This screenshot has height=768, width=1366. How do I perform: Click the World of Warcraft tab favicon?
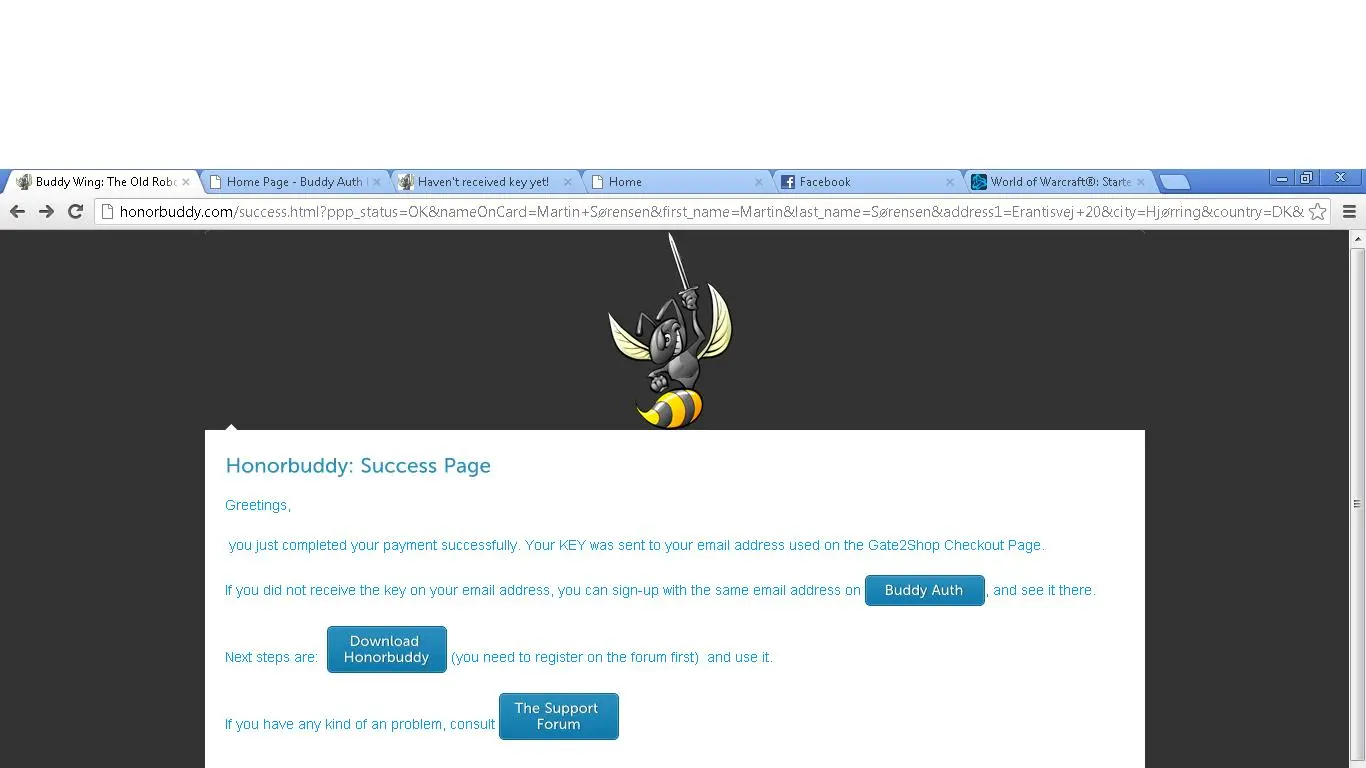(x=979, y=182)
